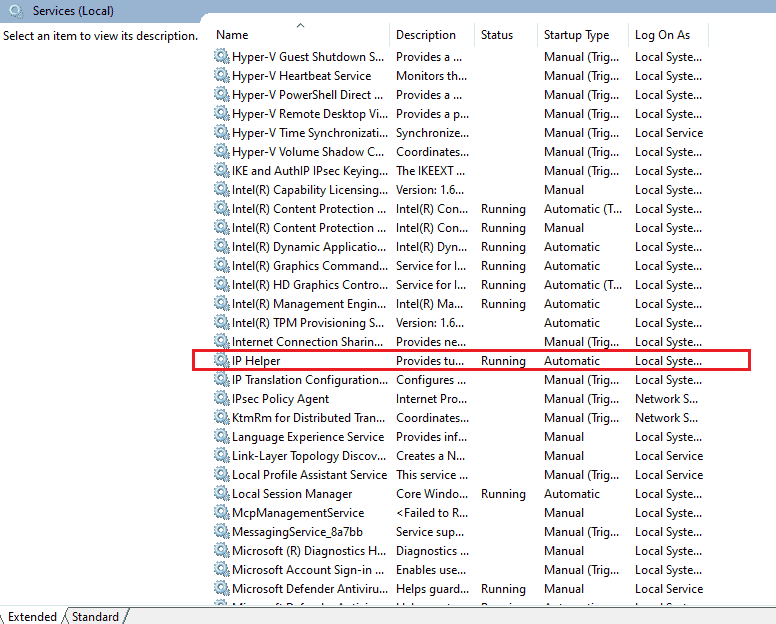Click the IP Translation Configuration gear icon
Viewport: 776px width, 624px height.
click(221, 379)
